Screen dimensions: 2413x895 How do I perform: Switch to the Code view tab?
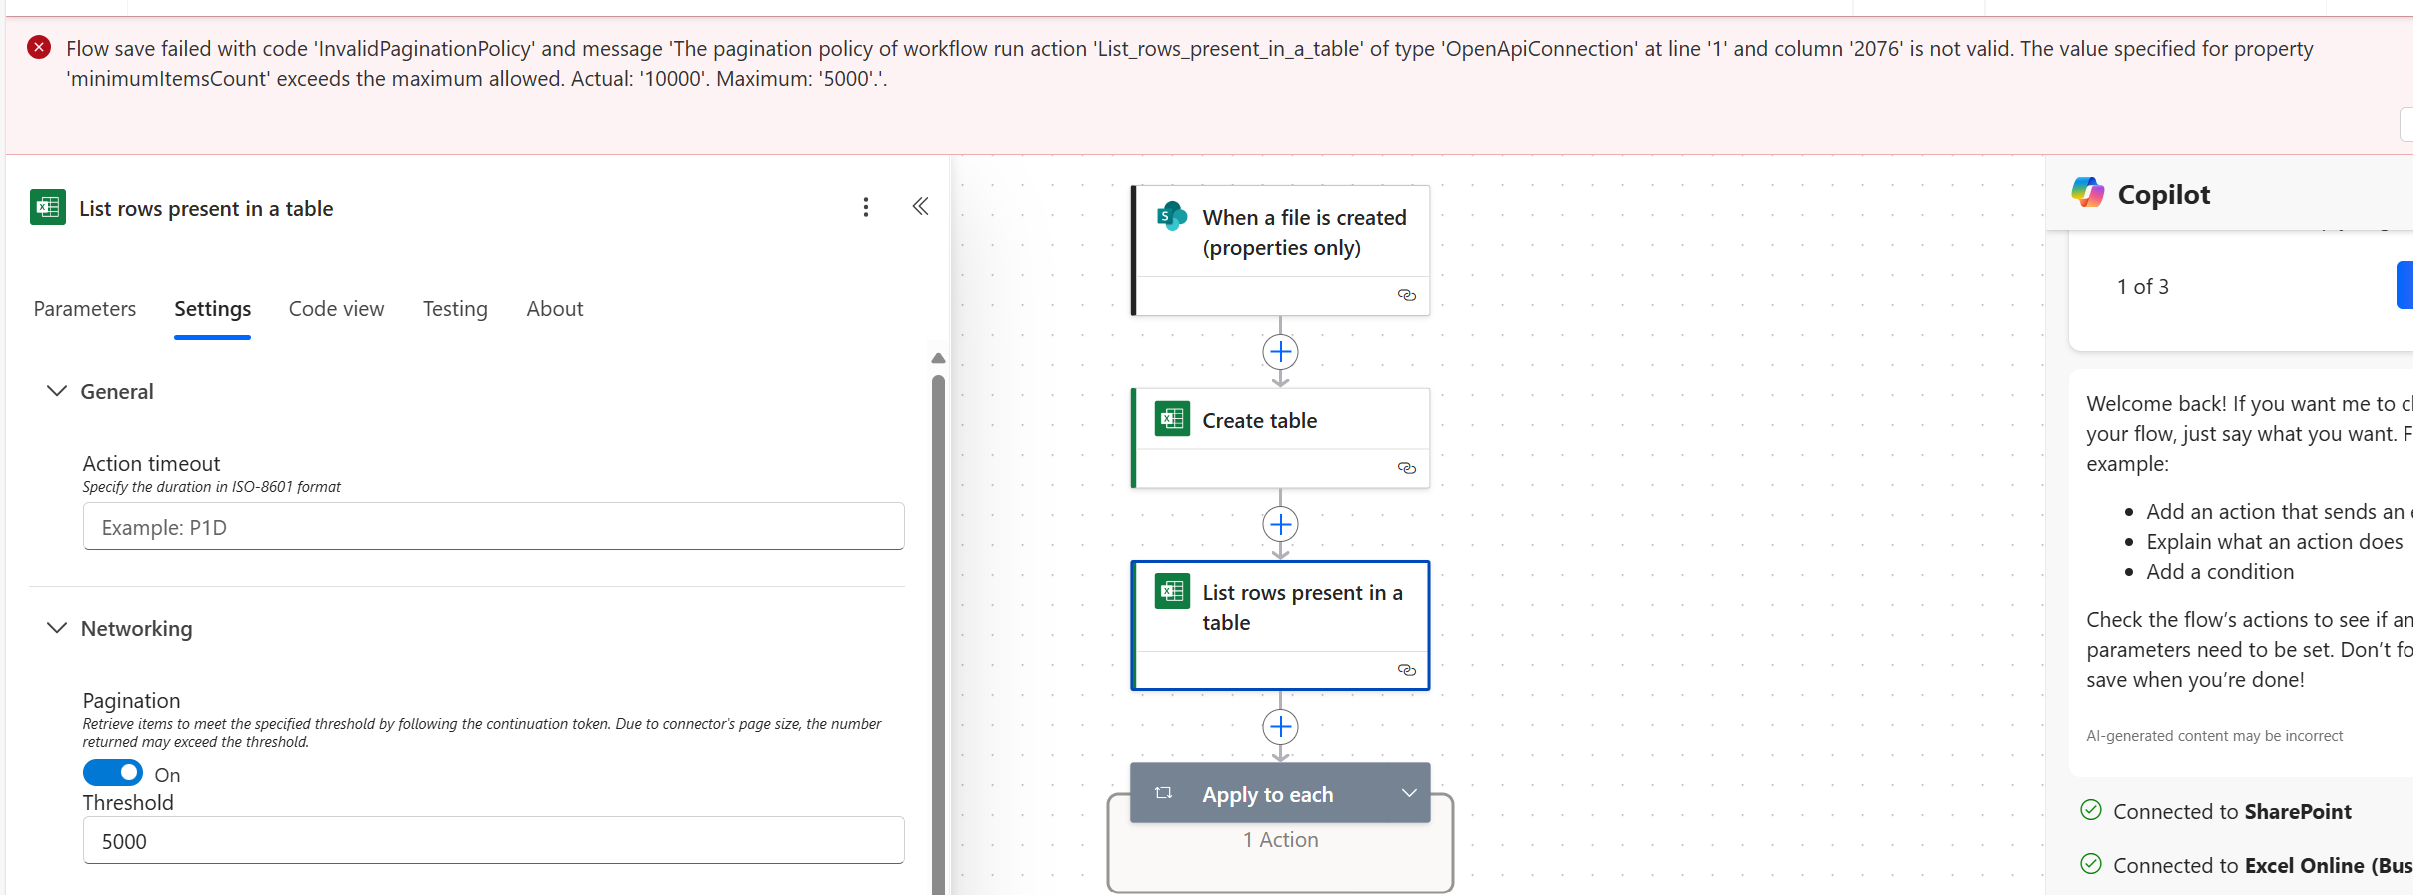point(336,309)
